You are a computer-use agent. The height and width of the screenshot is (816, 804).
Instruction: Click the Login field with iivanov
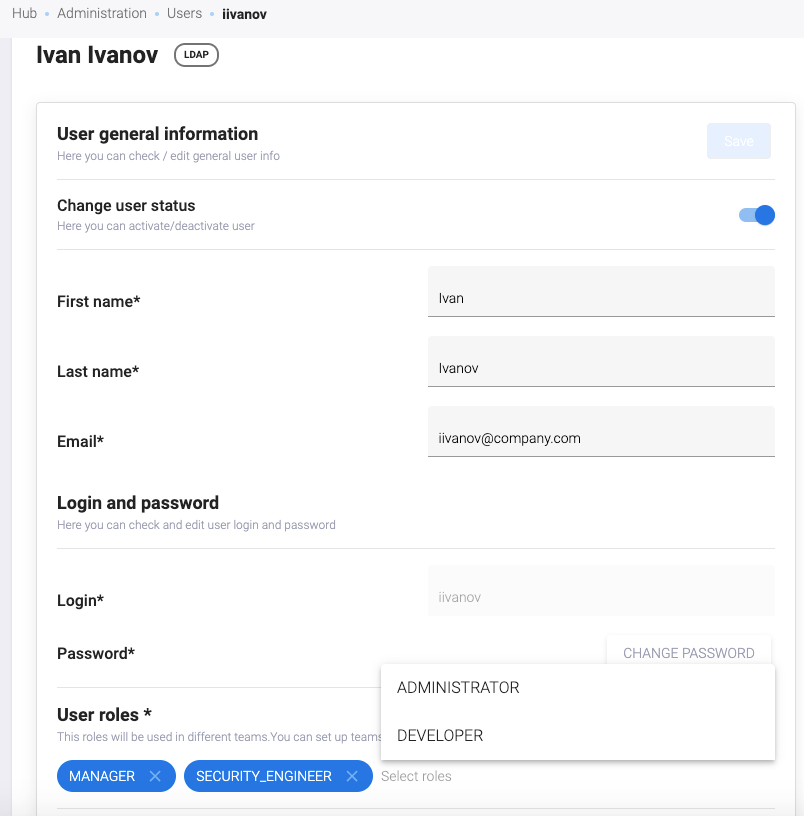(600, 597)
